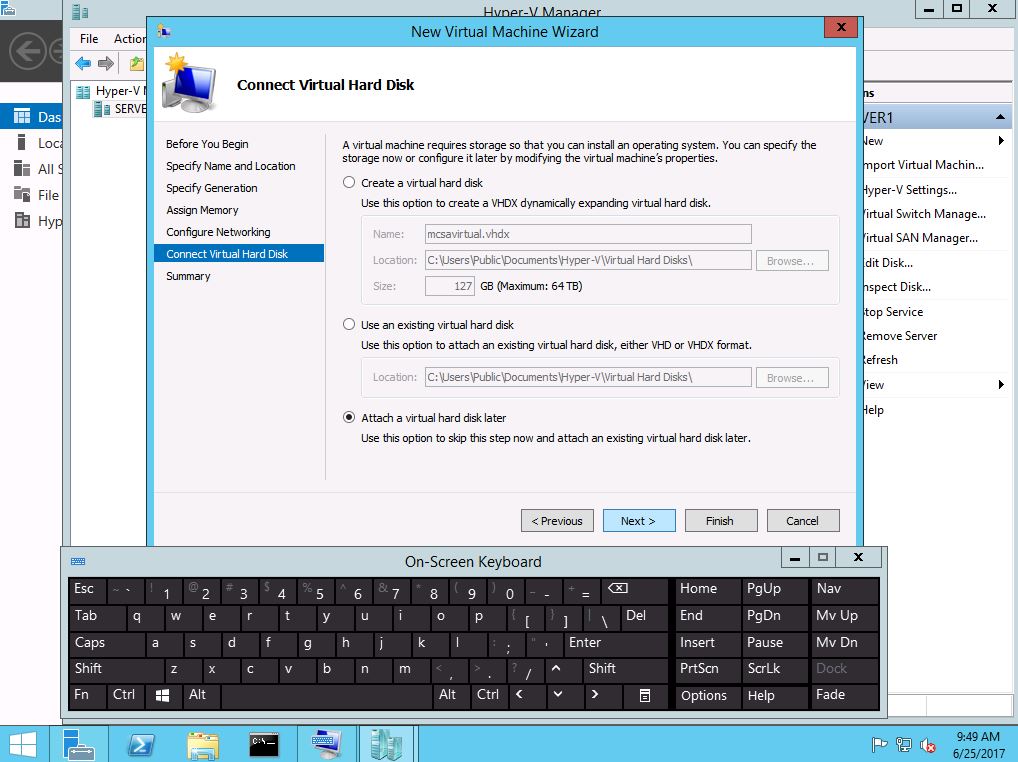Screen dimensions: 1018x762
Task: Open File Explorer in the taskbar
Action: click(x=203, y=744)
